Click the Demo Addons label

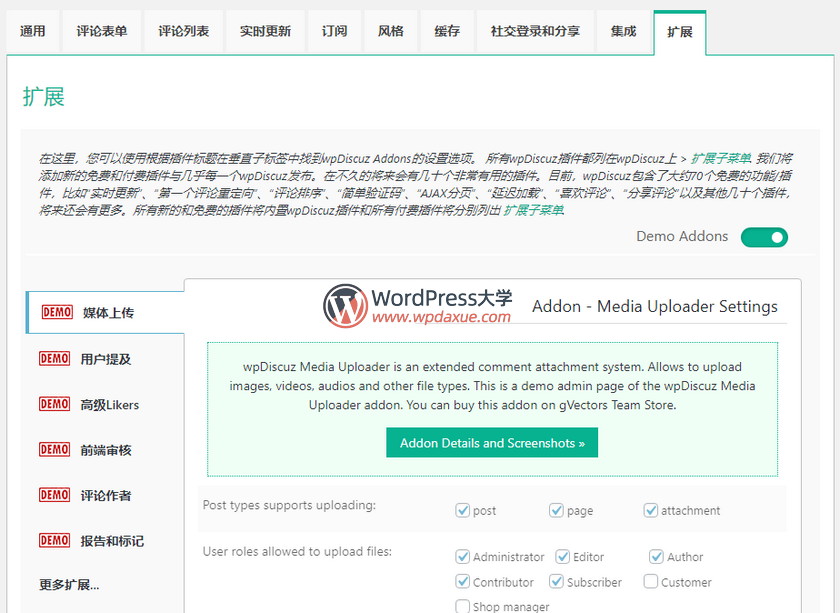point(682,236)
